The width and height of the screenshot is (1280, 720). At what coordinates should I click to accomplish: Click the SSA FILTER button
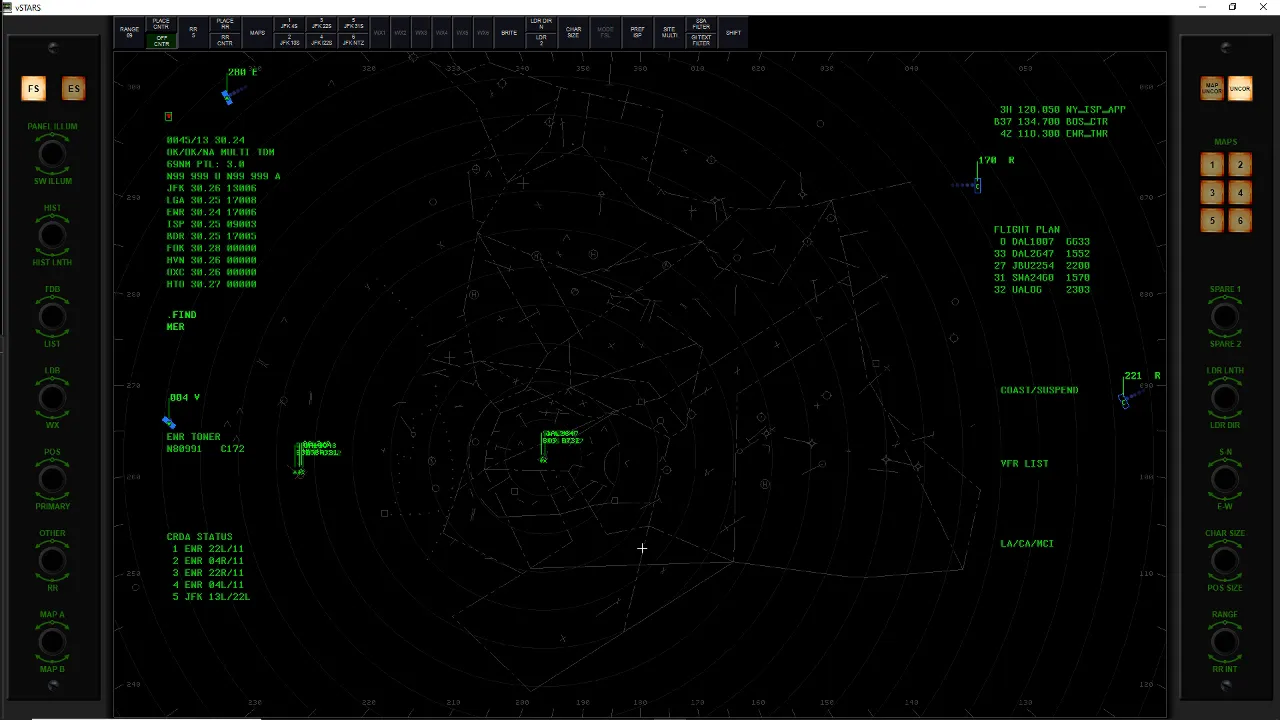click(701, 24)
